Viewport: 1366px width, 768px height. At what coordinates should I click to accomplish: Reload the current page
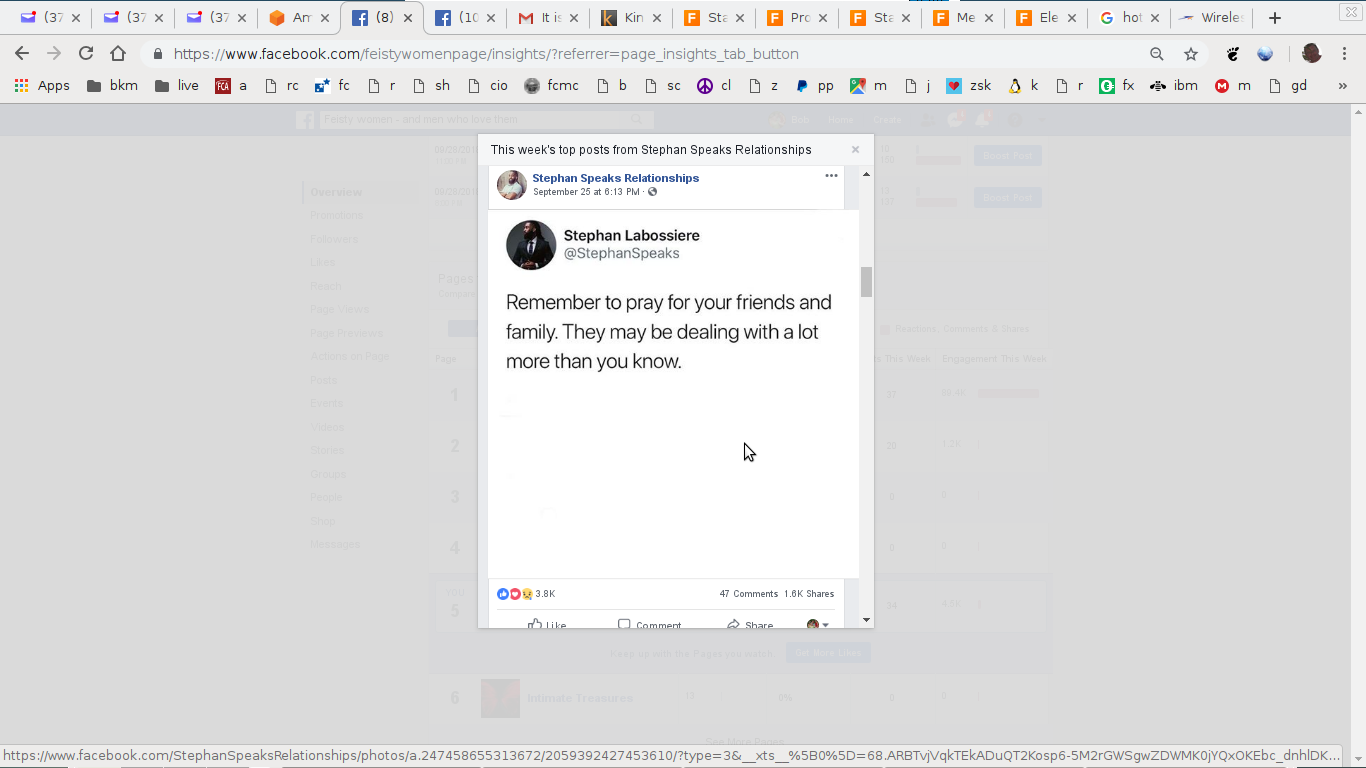(86, 54)
